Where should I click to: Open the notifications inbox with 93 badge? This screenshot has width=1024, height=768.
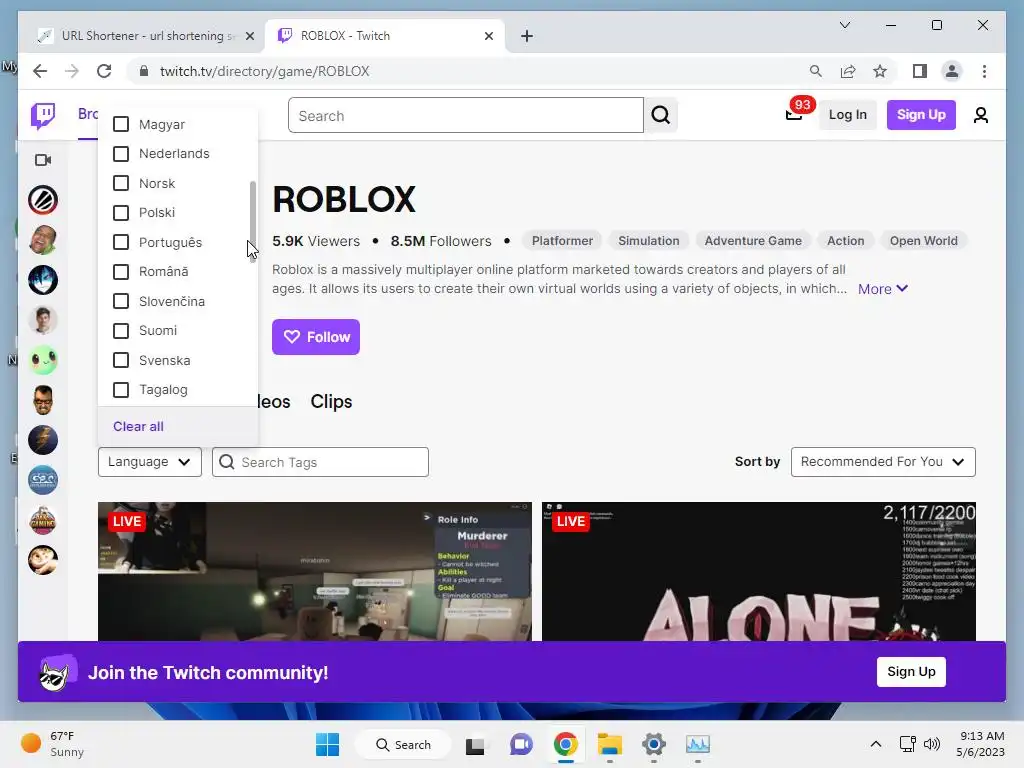(x=794, y=116)
